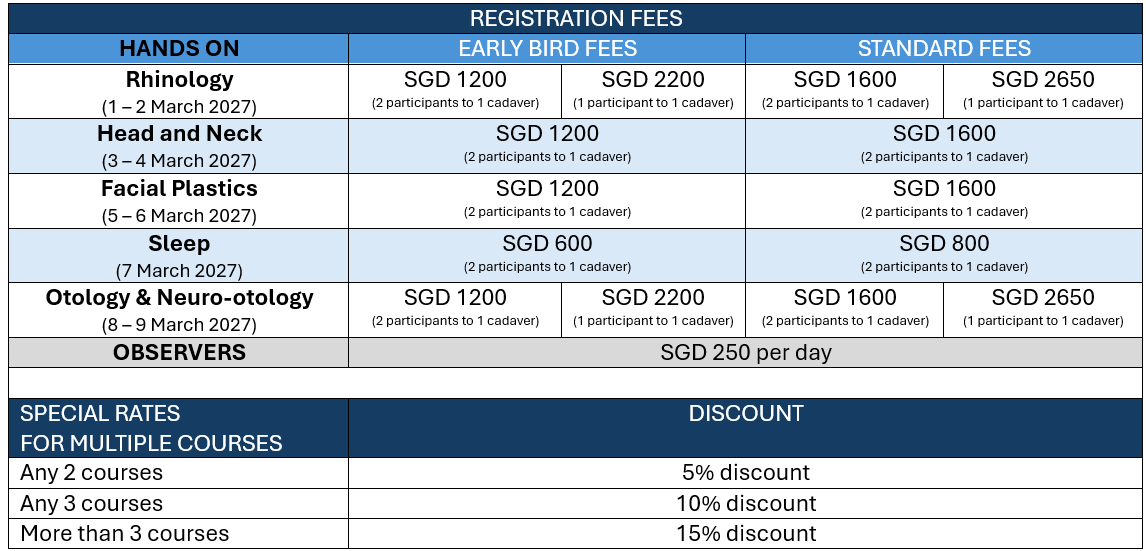Click the Sleep SGD 600 early bird fee

547,255
